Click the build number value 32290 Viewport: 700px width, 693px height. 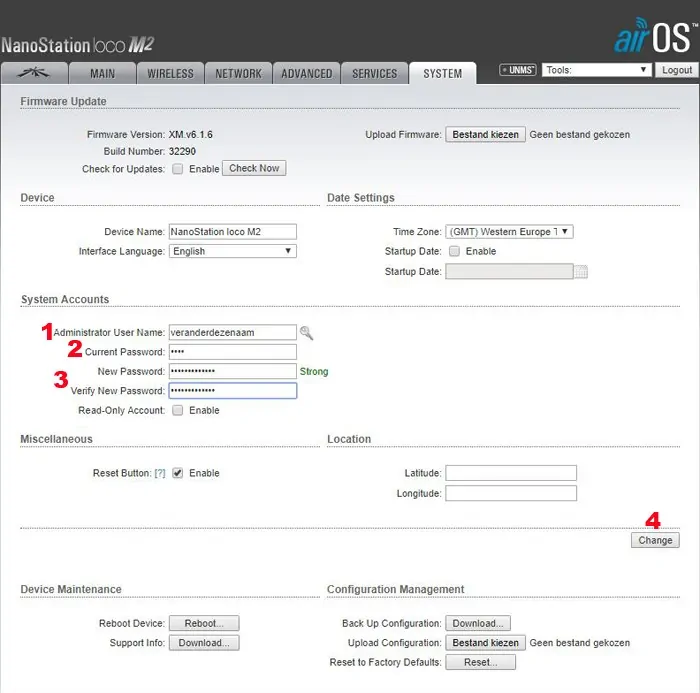point(182,151)
